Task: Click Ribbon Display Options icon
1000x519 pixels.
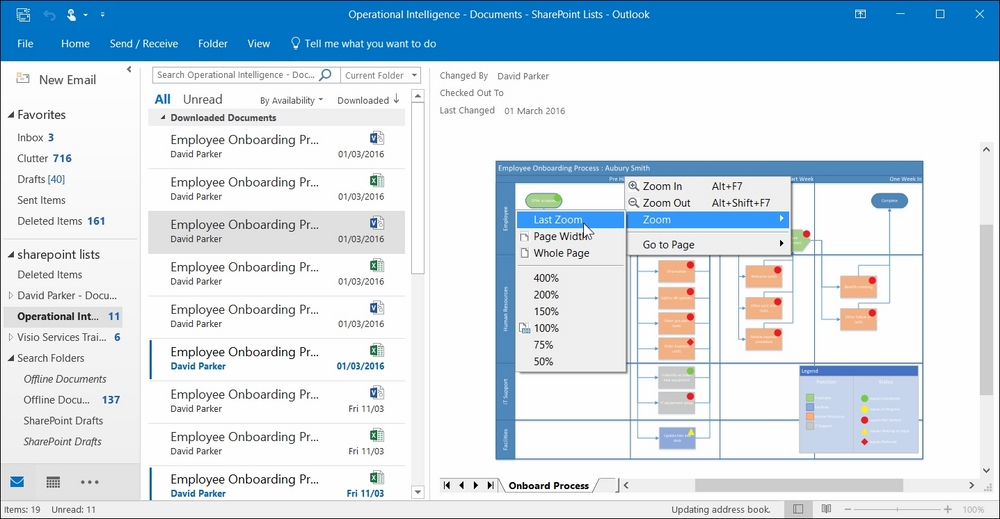Action: [860, 14]
